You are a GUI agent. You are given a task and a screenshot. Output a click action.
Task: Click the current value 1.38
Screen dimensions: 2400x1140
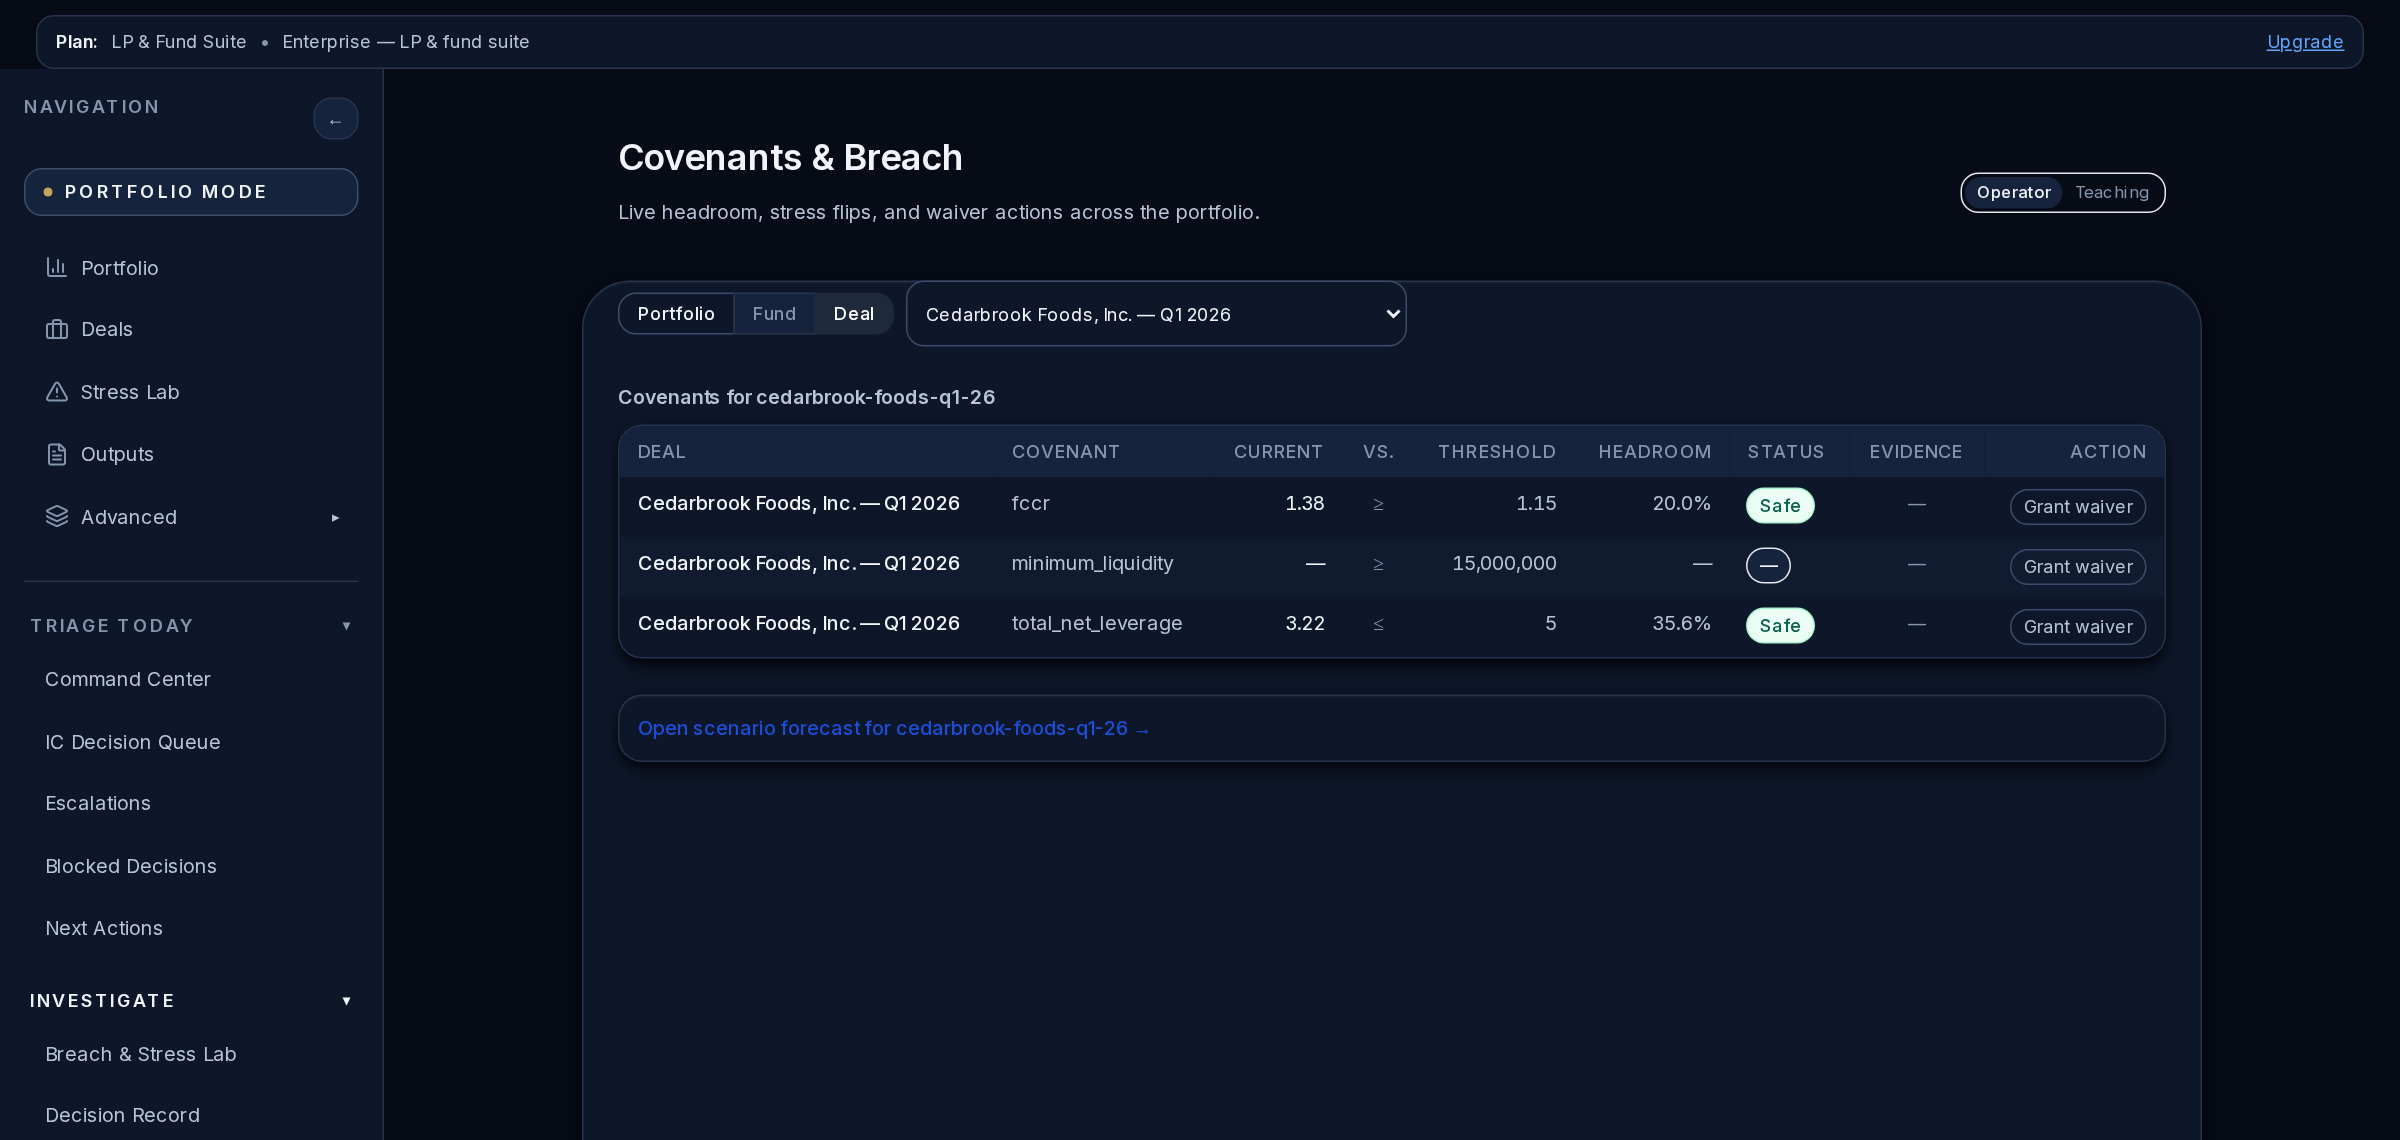point(1304,504)
